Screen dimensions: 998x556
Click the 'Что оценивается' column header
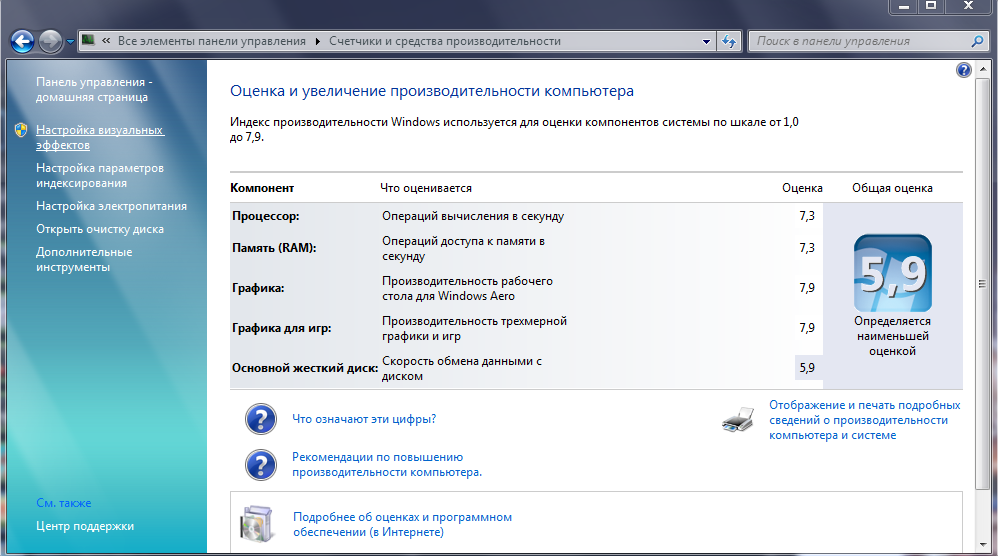pyautogui.click(x=426, y=188)
